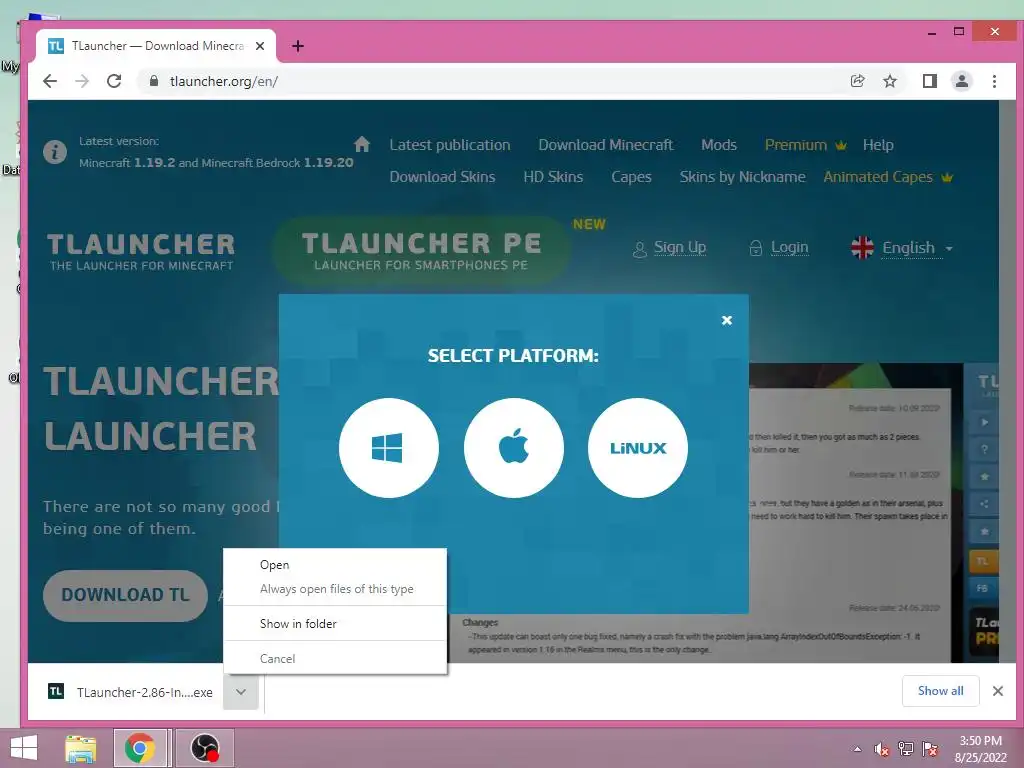The image size is (1024, 768).
Task: Open File Explorer from the taskbar
Action: pos(81,748)
